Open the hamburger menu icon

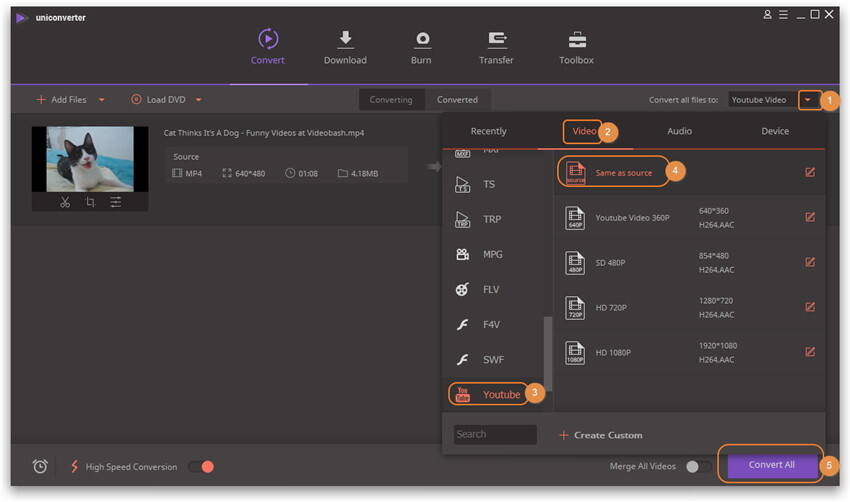coord(783,15)
